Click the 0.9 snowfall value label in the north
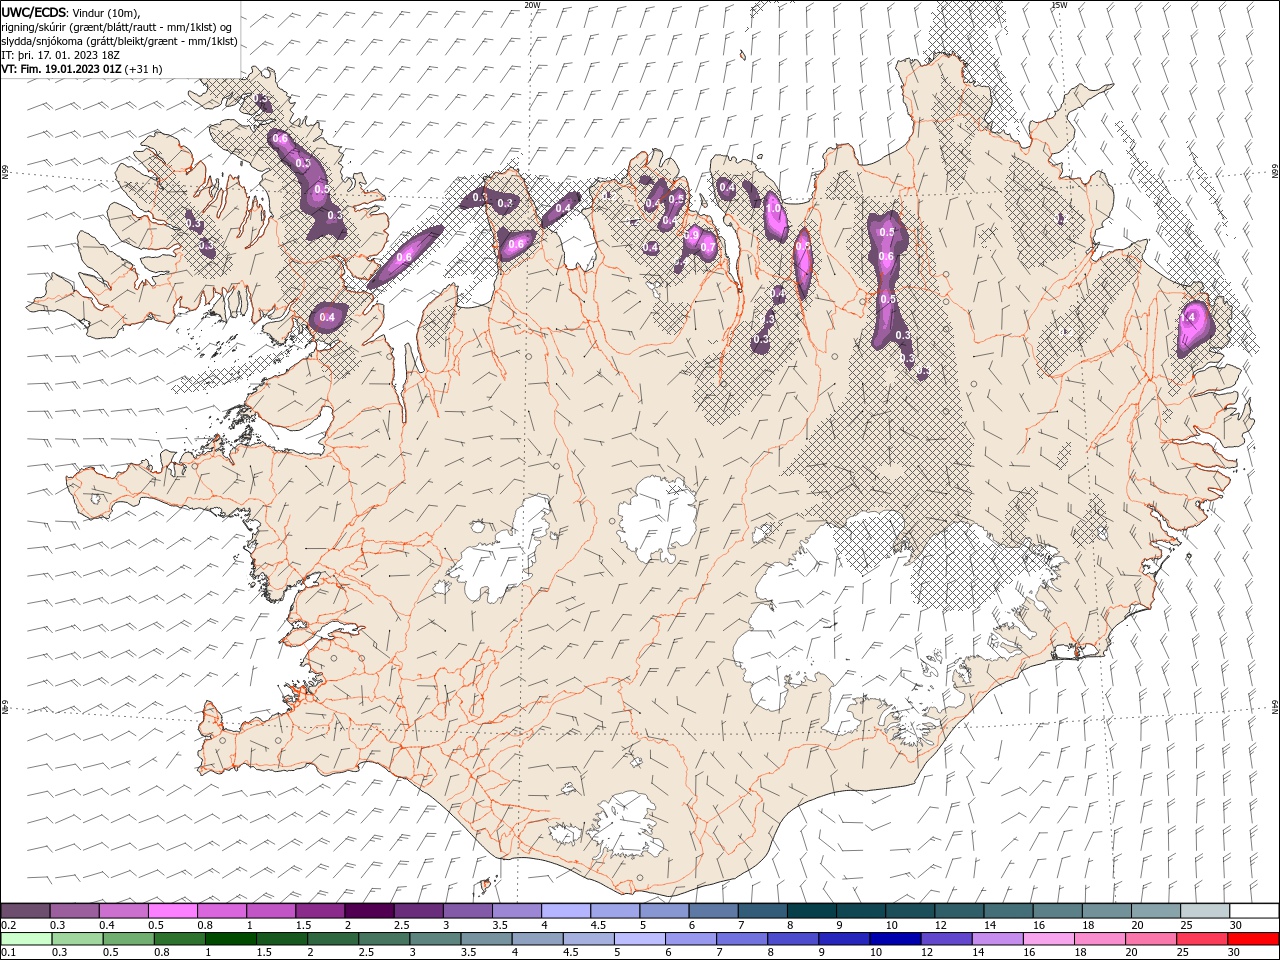Screen dimensions: 1280x960 693,234
